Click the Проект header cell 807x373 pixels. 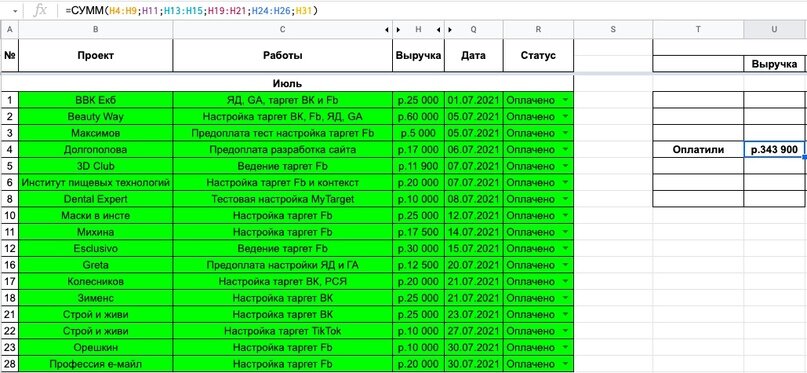point(96,56)
